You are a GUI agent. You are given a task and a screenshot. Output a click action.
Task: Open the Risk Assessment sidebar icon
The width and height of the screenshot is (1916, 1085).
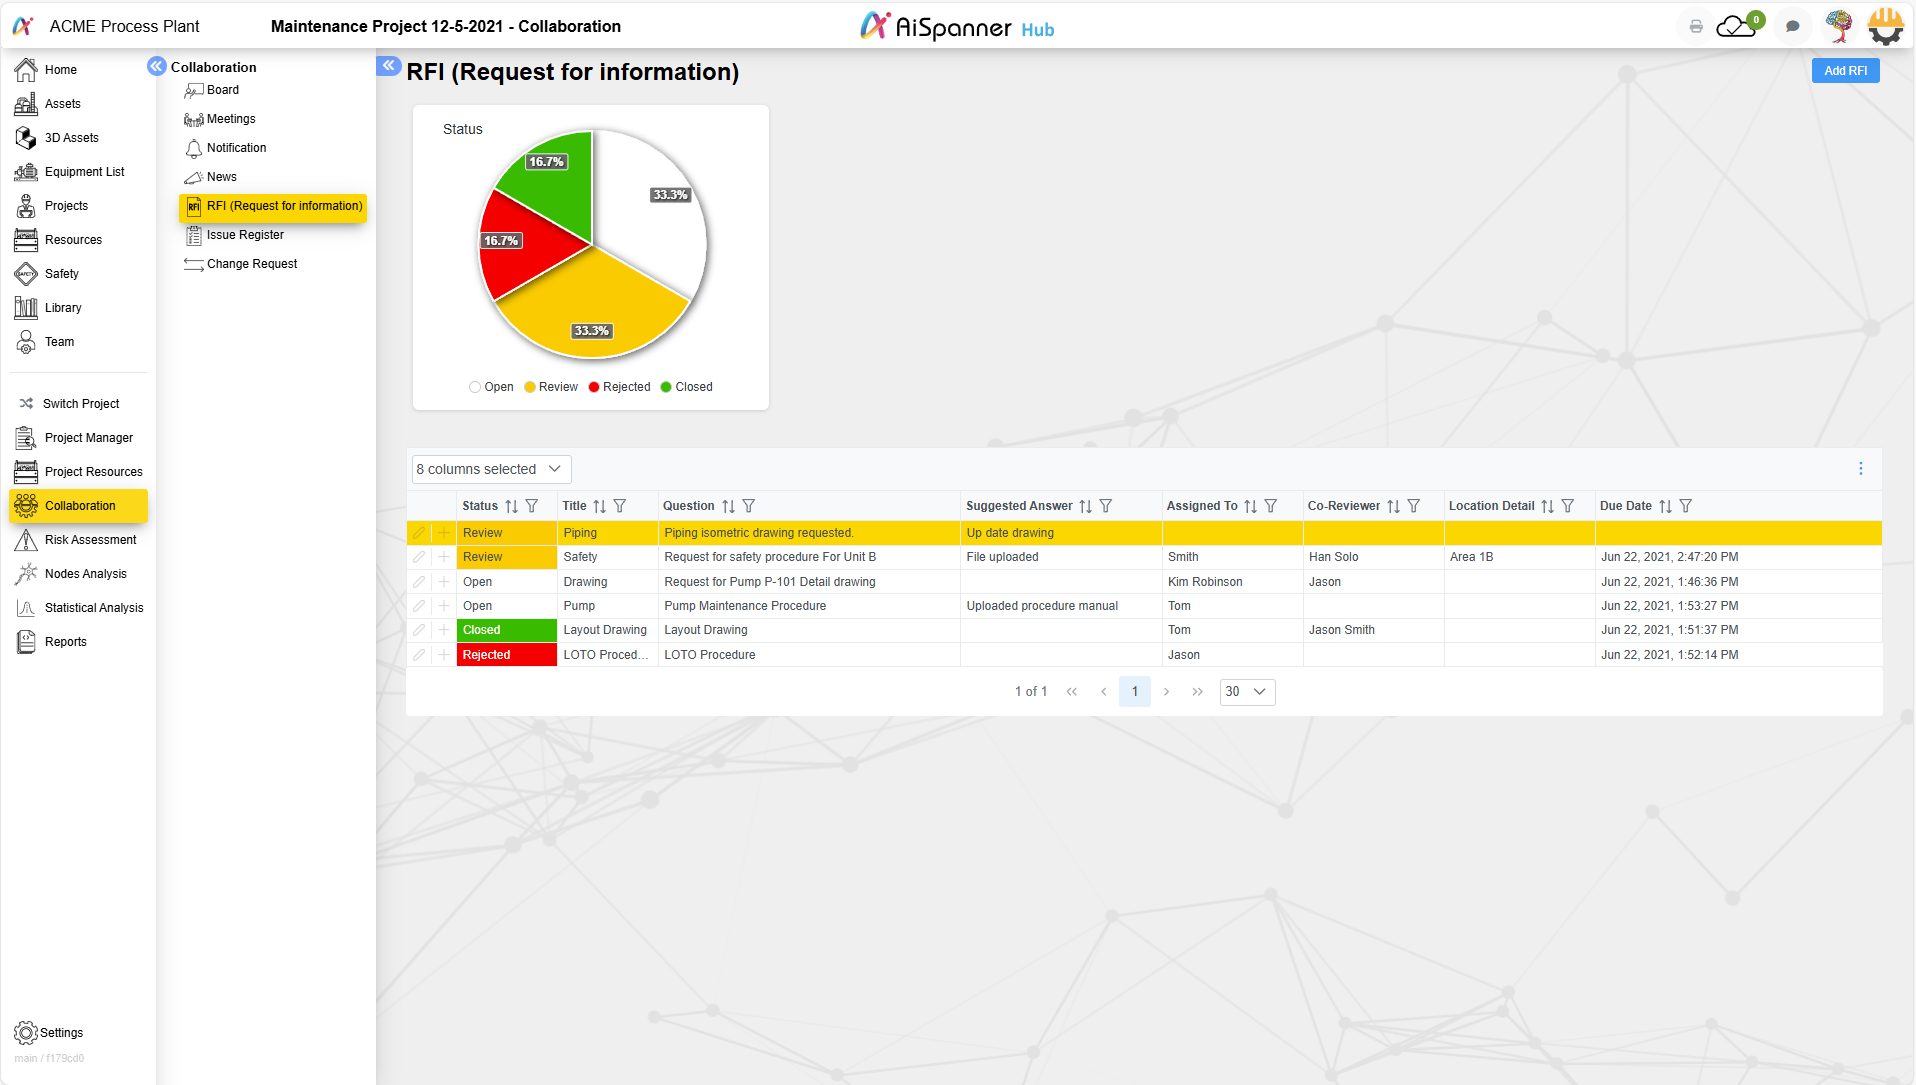(x=26, y=539)
